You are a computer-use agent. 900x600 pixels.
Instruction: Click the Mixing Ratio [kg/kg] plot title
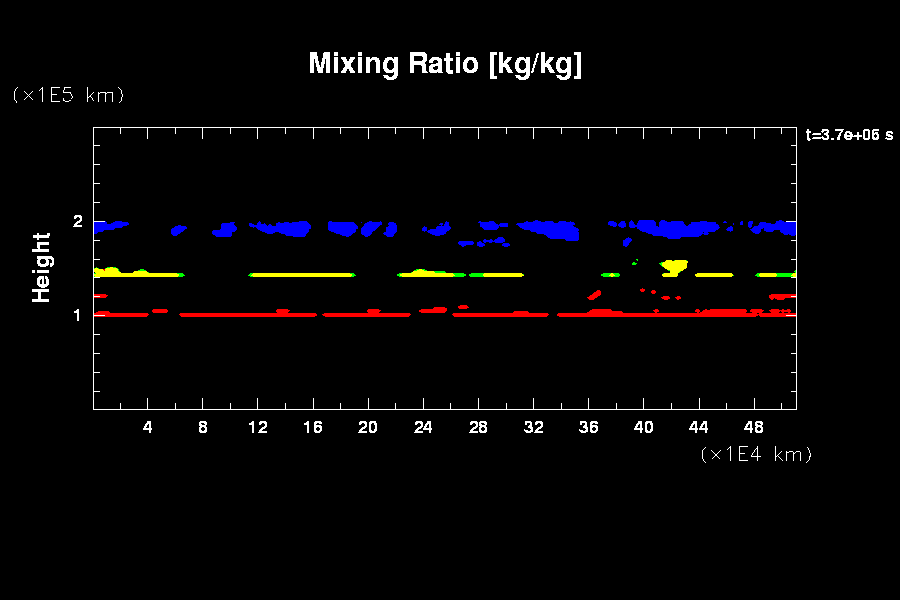pyautogui.click(x=445, y=64)
